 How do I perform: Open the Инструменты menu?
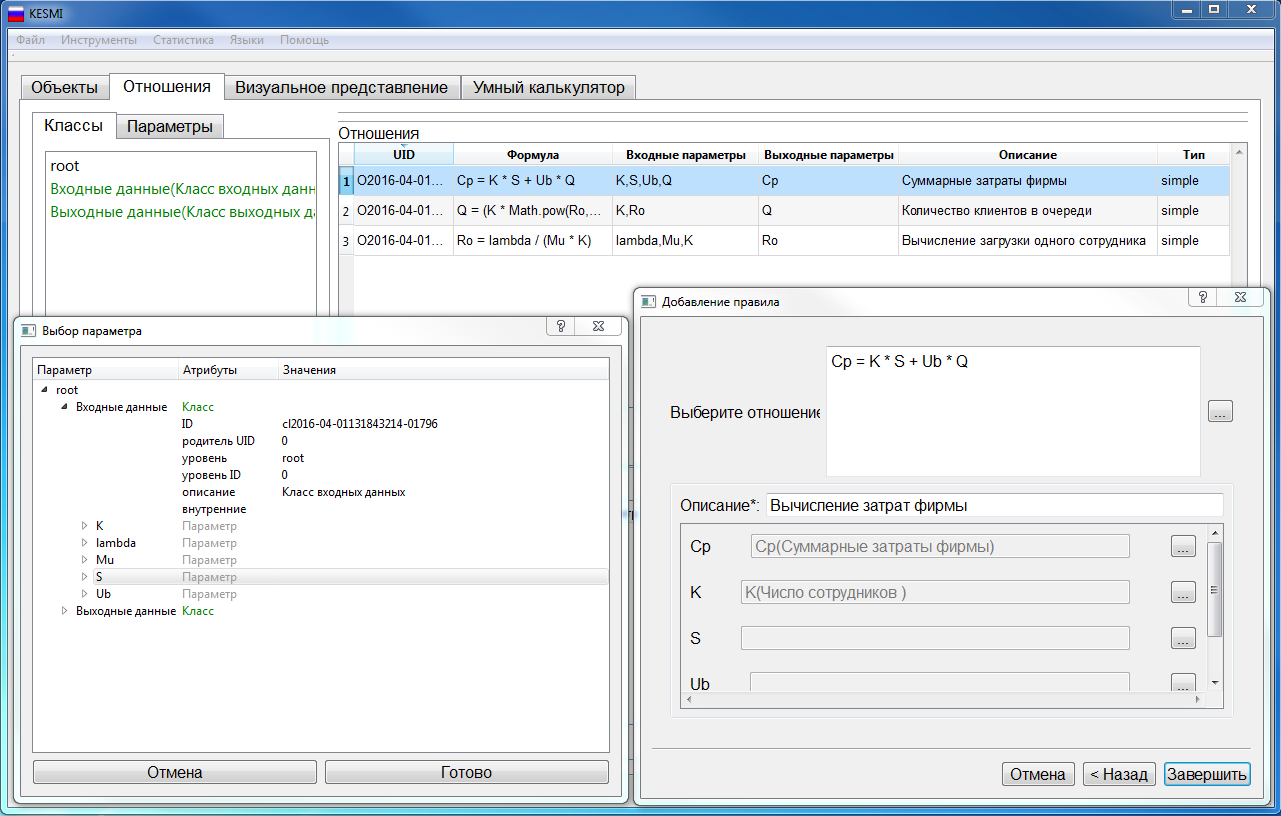[99, 40]
